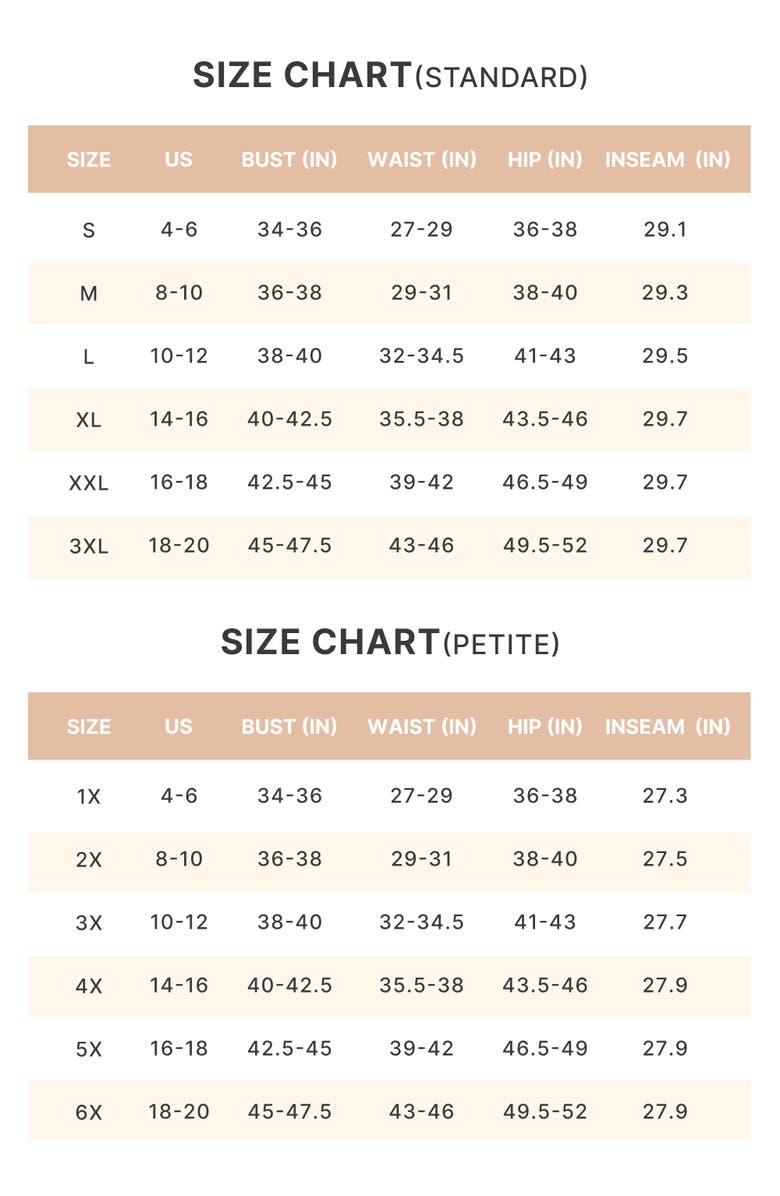Select the 29.5 inseam value
This screenshot has width=780, height=1196.
(x=665, y=356)
